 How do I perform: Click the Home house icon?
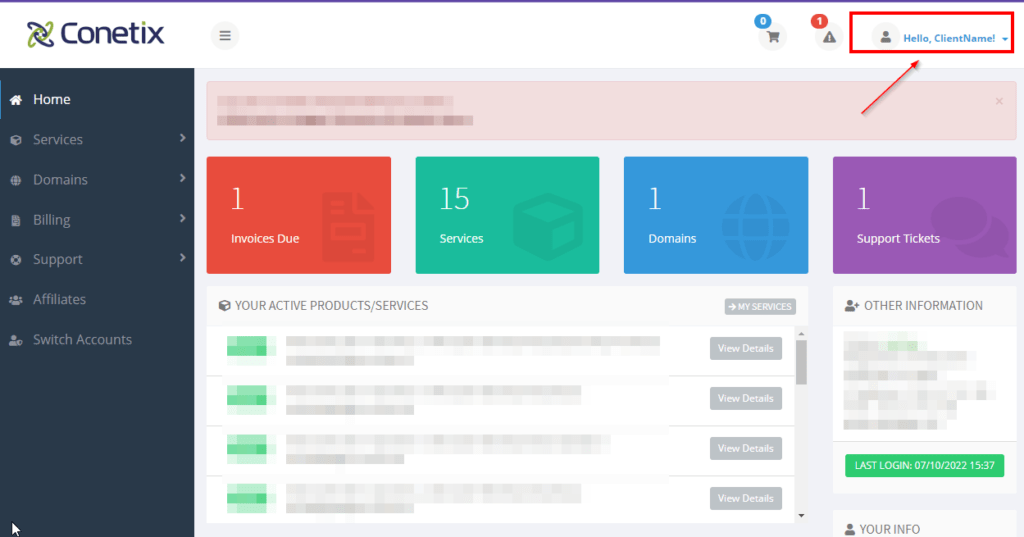click(x=16, y=100)
